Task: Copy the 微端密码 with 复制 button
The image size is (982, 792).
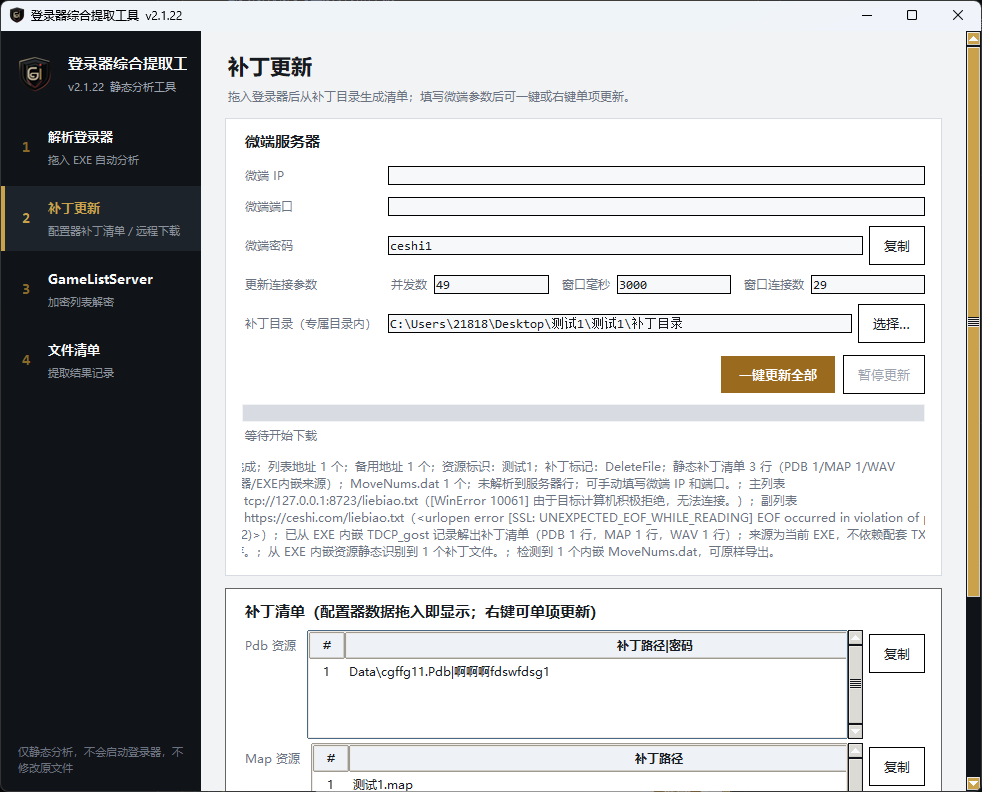Action: 896,245
